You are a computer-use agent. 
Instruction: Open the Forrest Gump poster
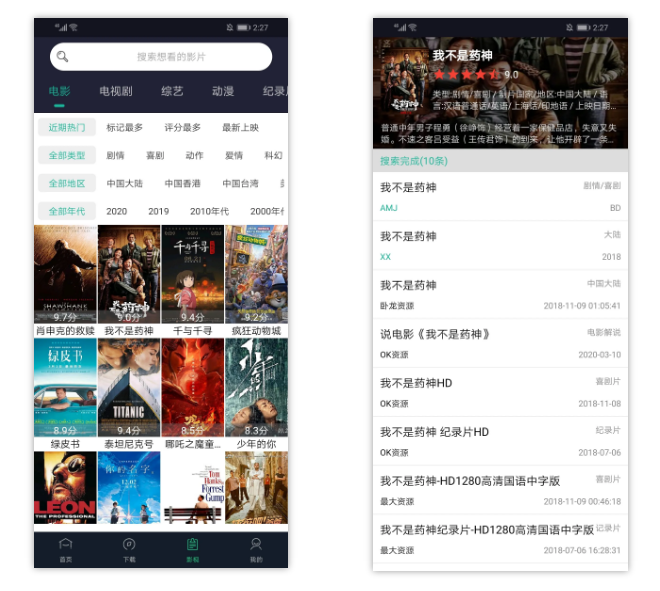pos(193,487)
